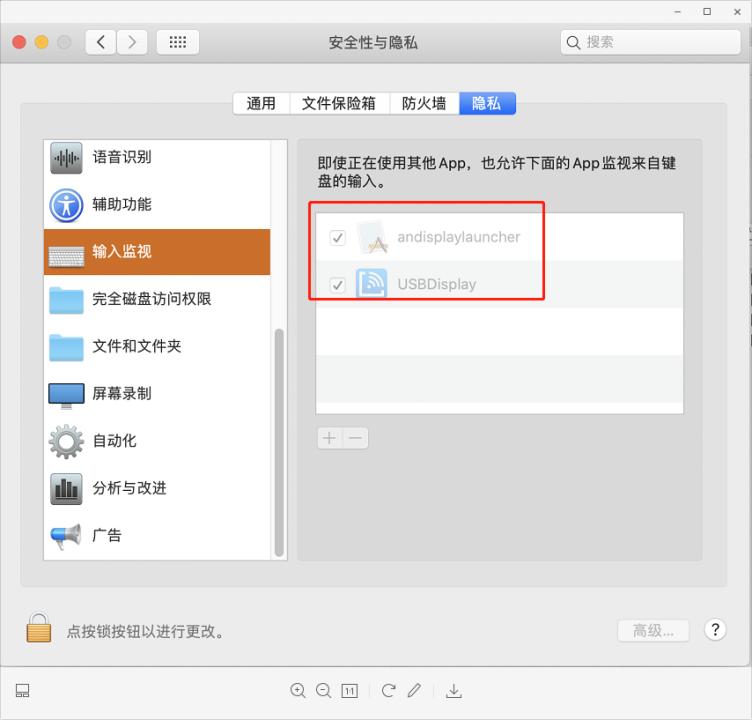The image size is (752, 720).
Task: Select 屏幕录制 in the sidebar list
Action: pyautogui.click(x=122, y=393)
